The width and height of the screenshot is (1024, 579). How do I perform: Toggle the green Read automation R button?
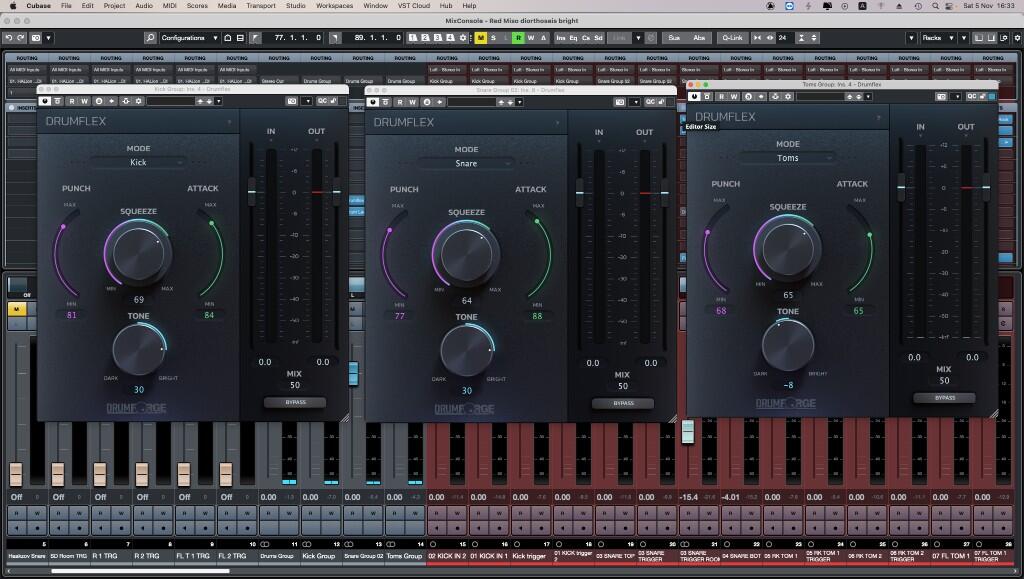point(518,38)
